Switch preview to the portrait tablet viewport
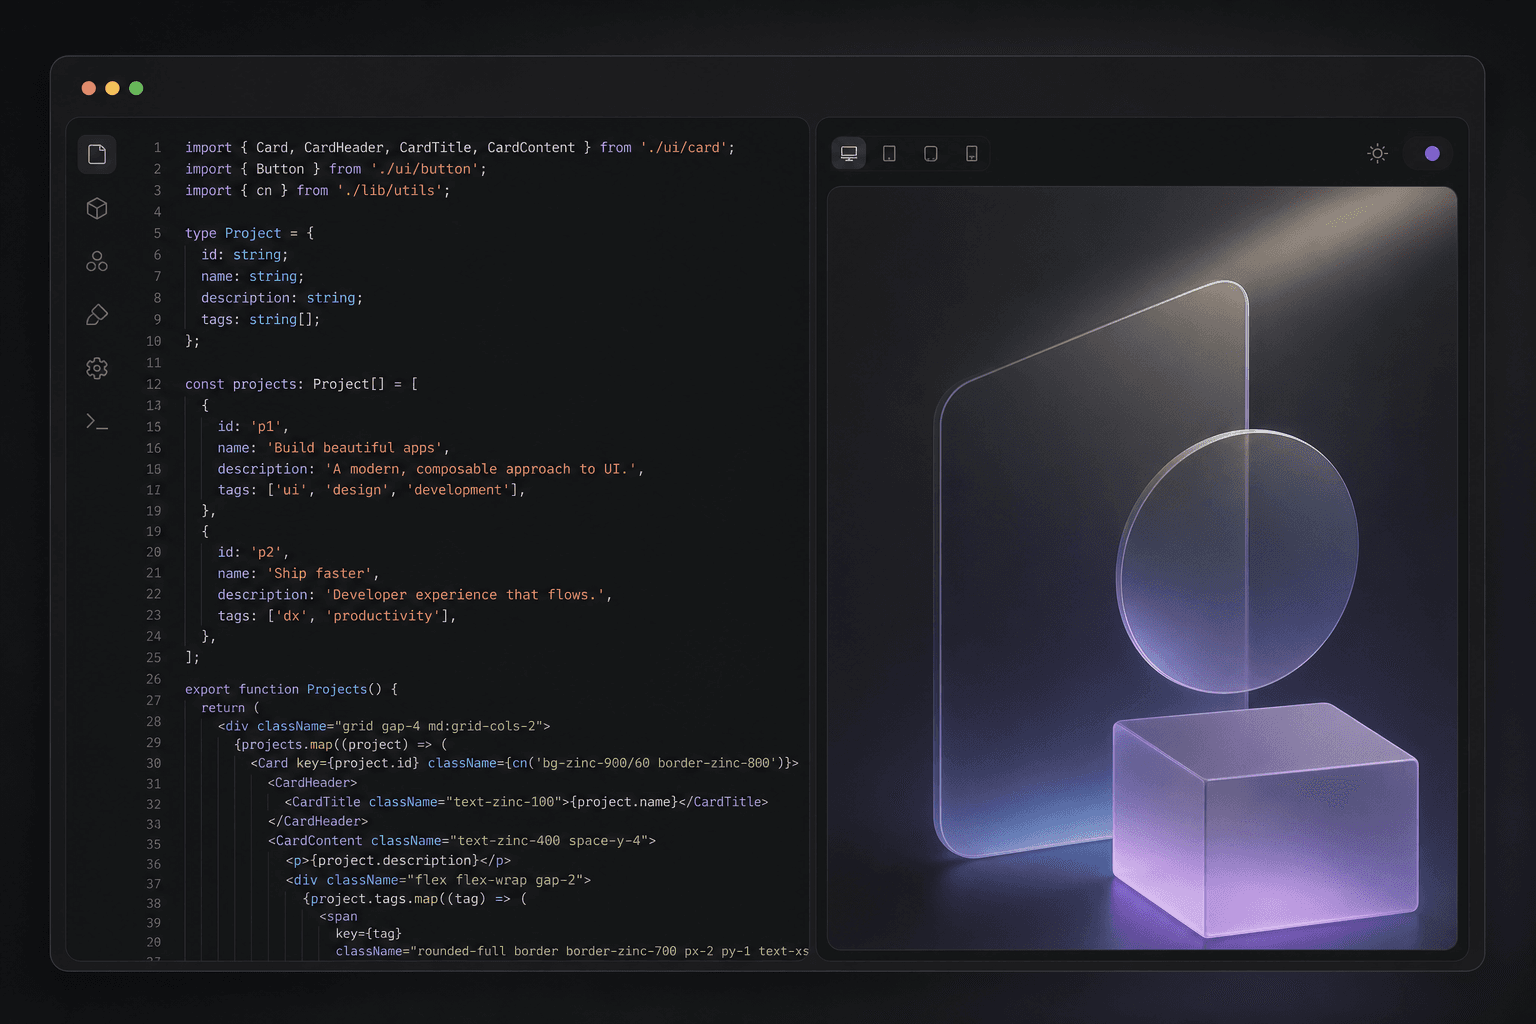Viewport: 1536px width, 1024px height. 889,153
